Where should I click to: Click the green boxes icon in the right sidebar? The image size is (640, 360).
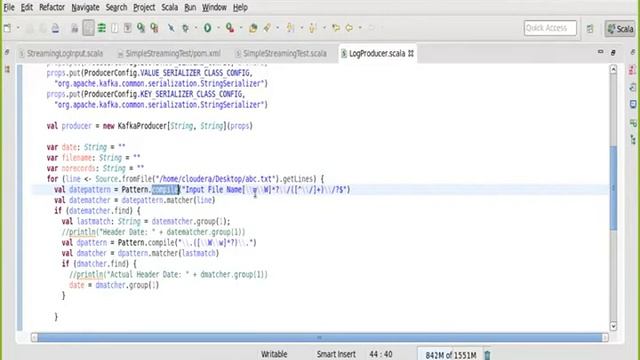pos(633,122)
